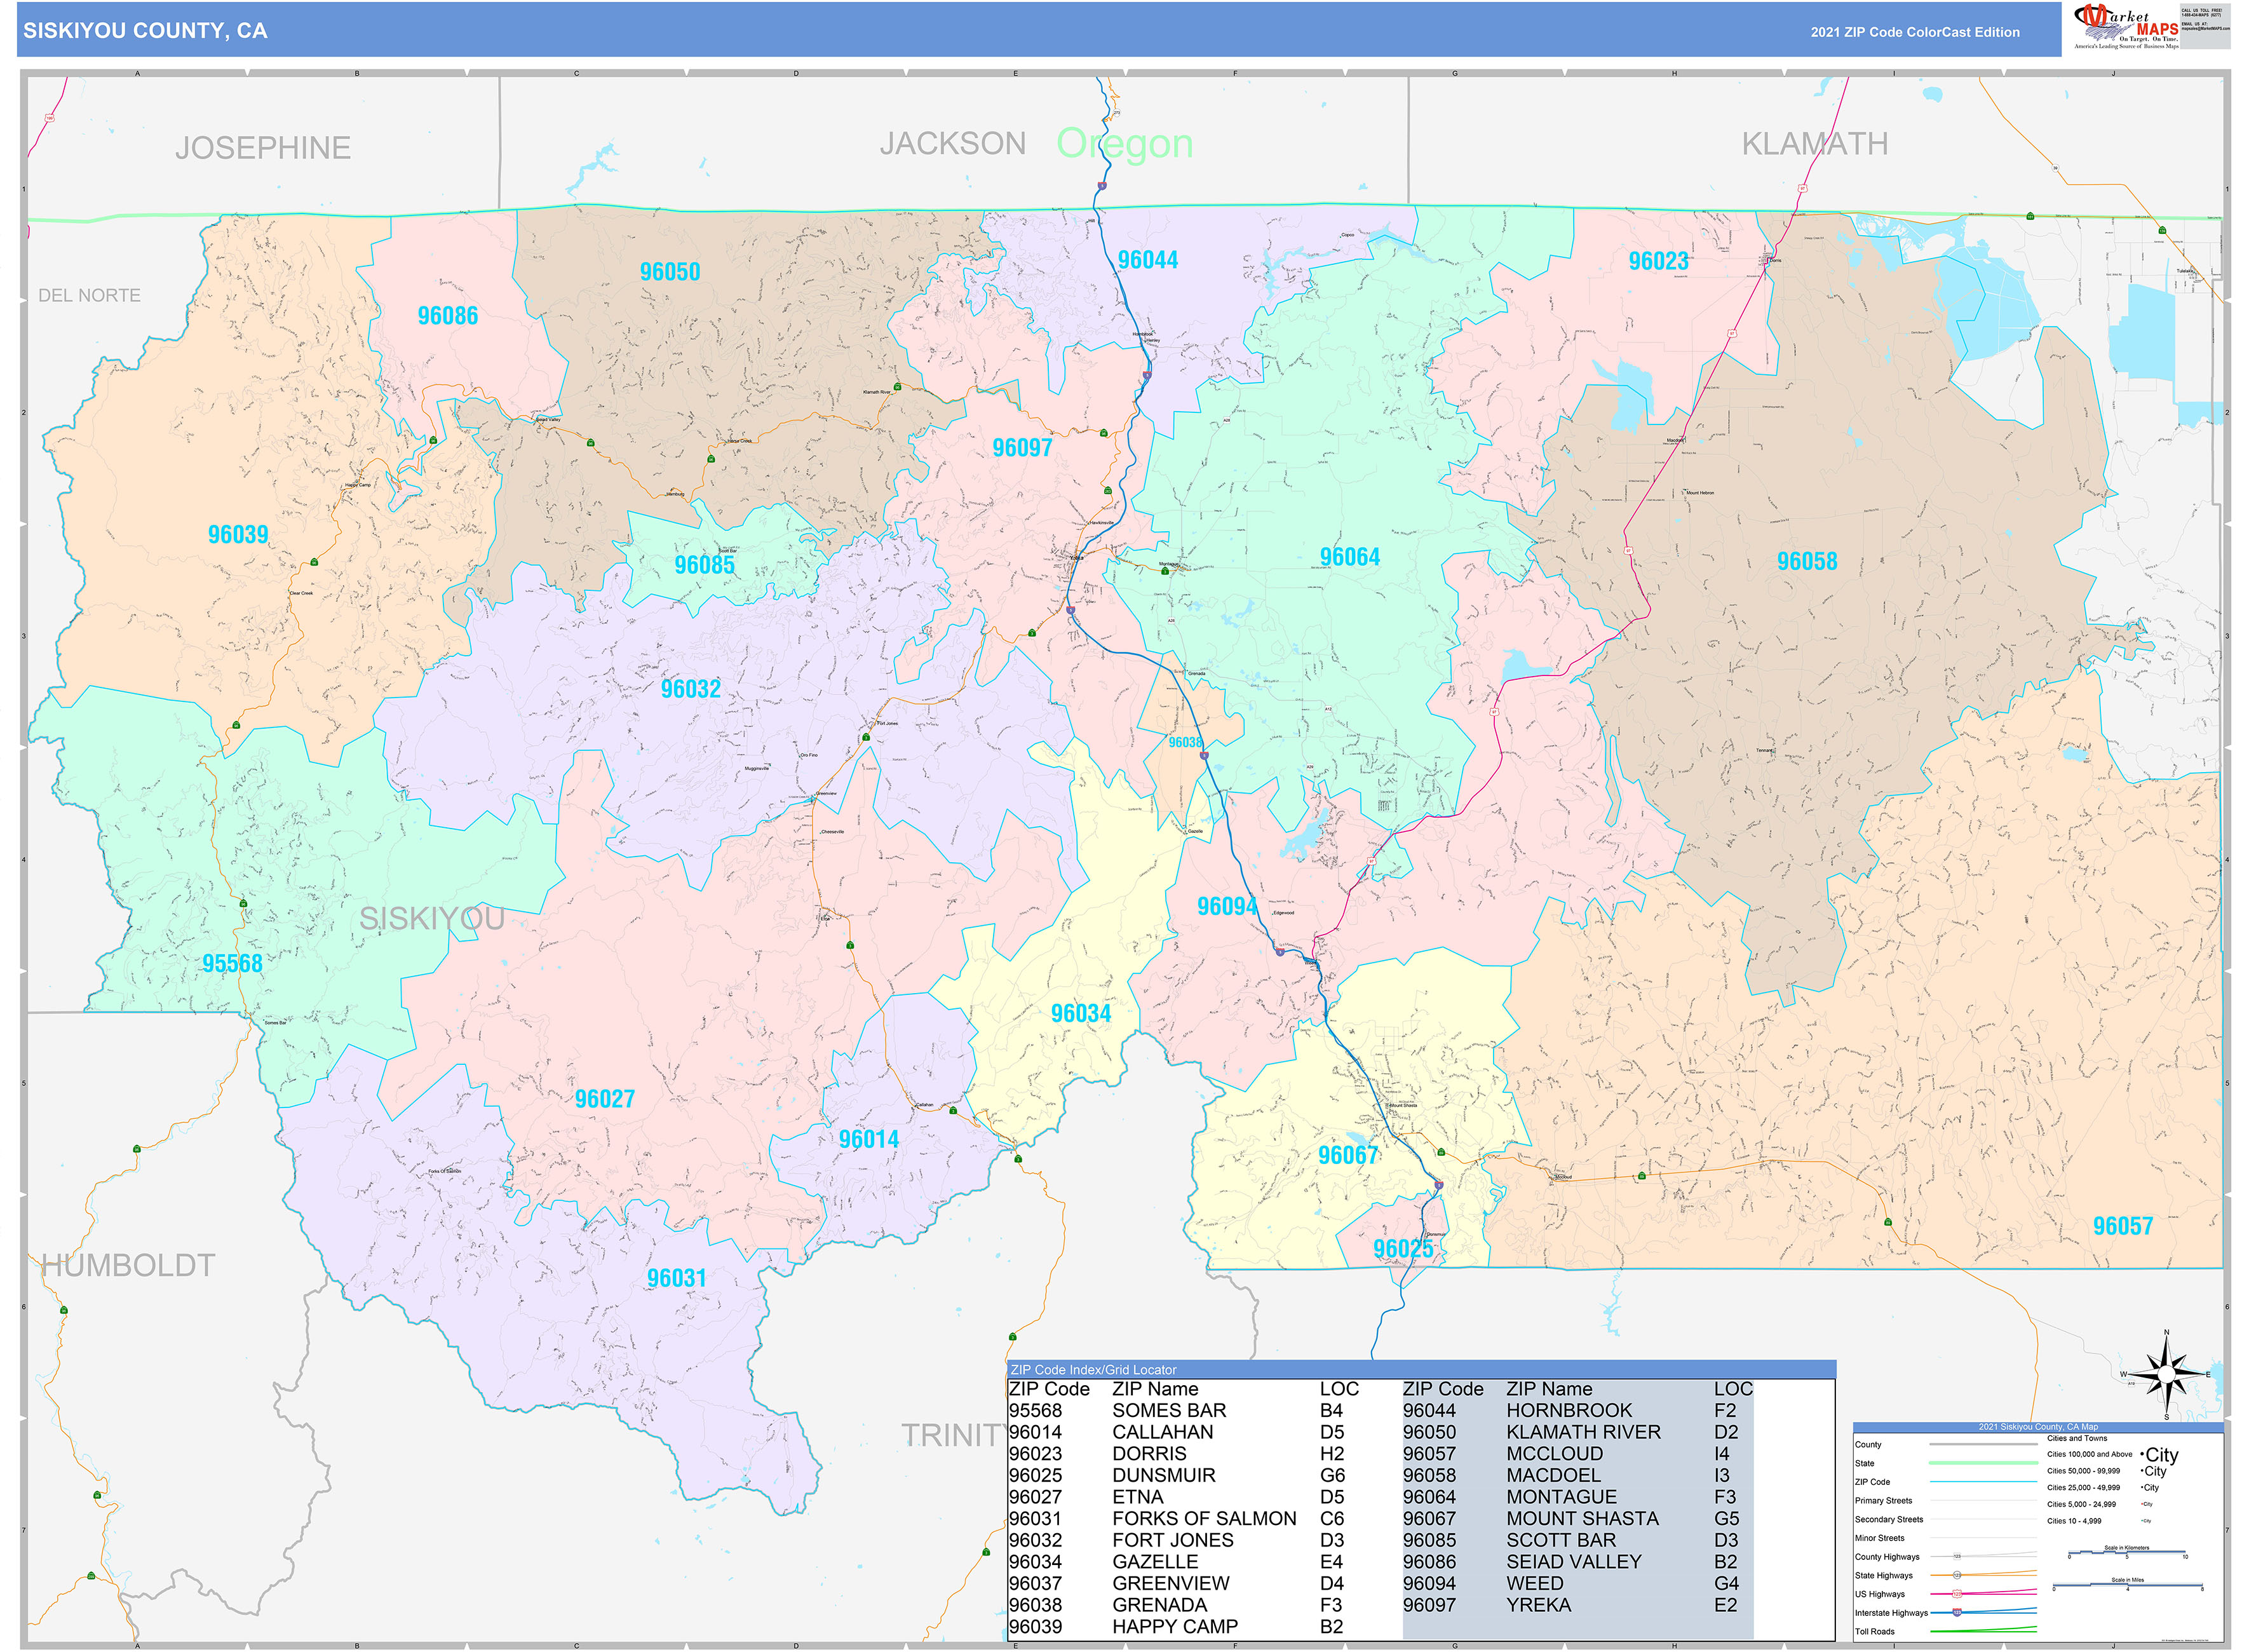This screenshot has height=1652, width=2242.
Task: Select the 'SISKIYOU COUNTY, CA' title
Action: pos(145,31)
